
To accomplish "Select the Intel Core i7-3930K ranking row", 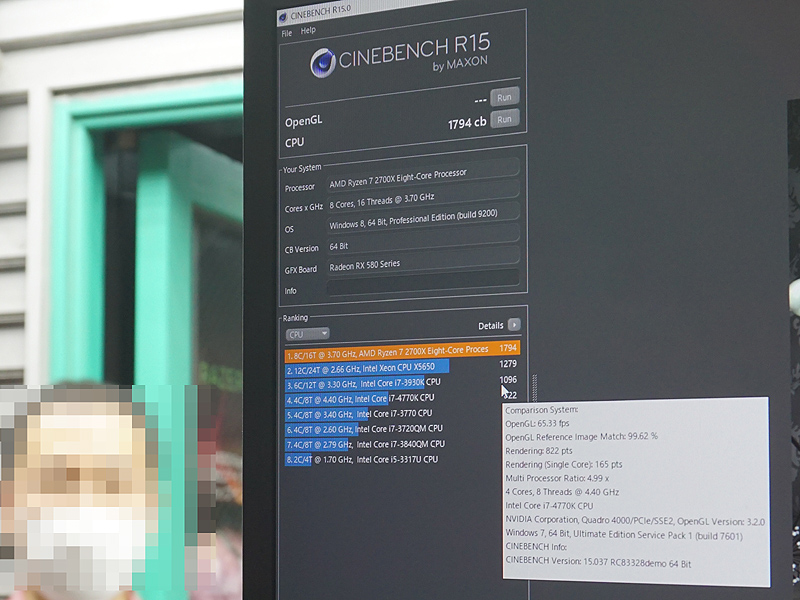I will coord(402,383).
